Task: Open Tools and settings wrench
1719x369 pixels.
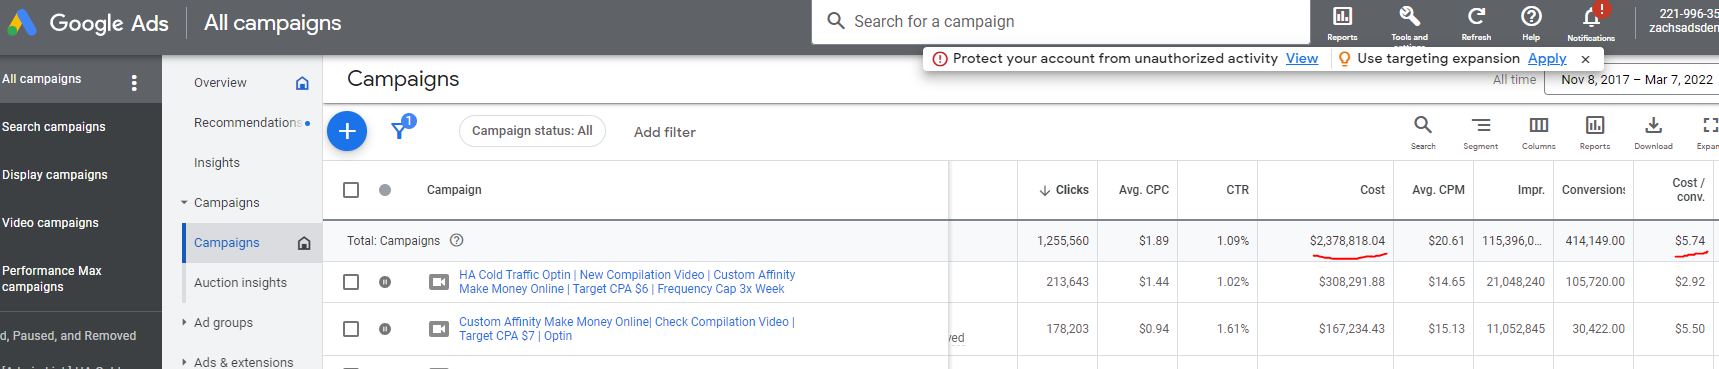Action: [x=1409, y=17]
